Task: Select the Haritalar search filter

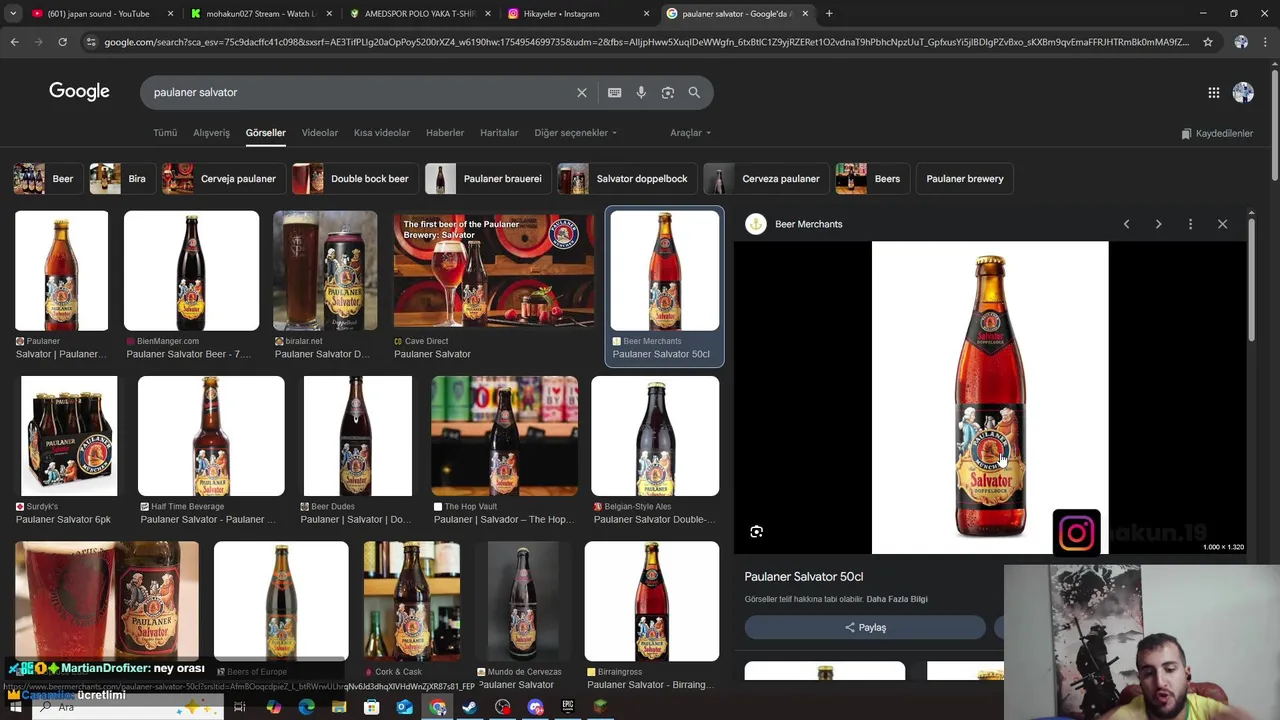Action: [499, 133]
